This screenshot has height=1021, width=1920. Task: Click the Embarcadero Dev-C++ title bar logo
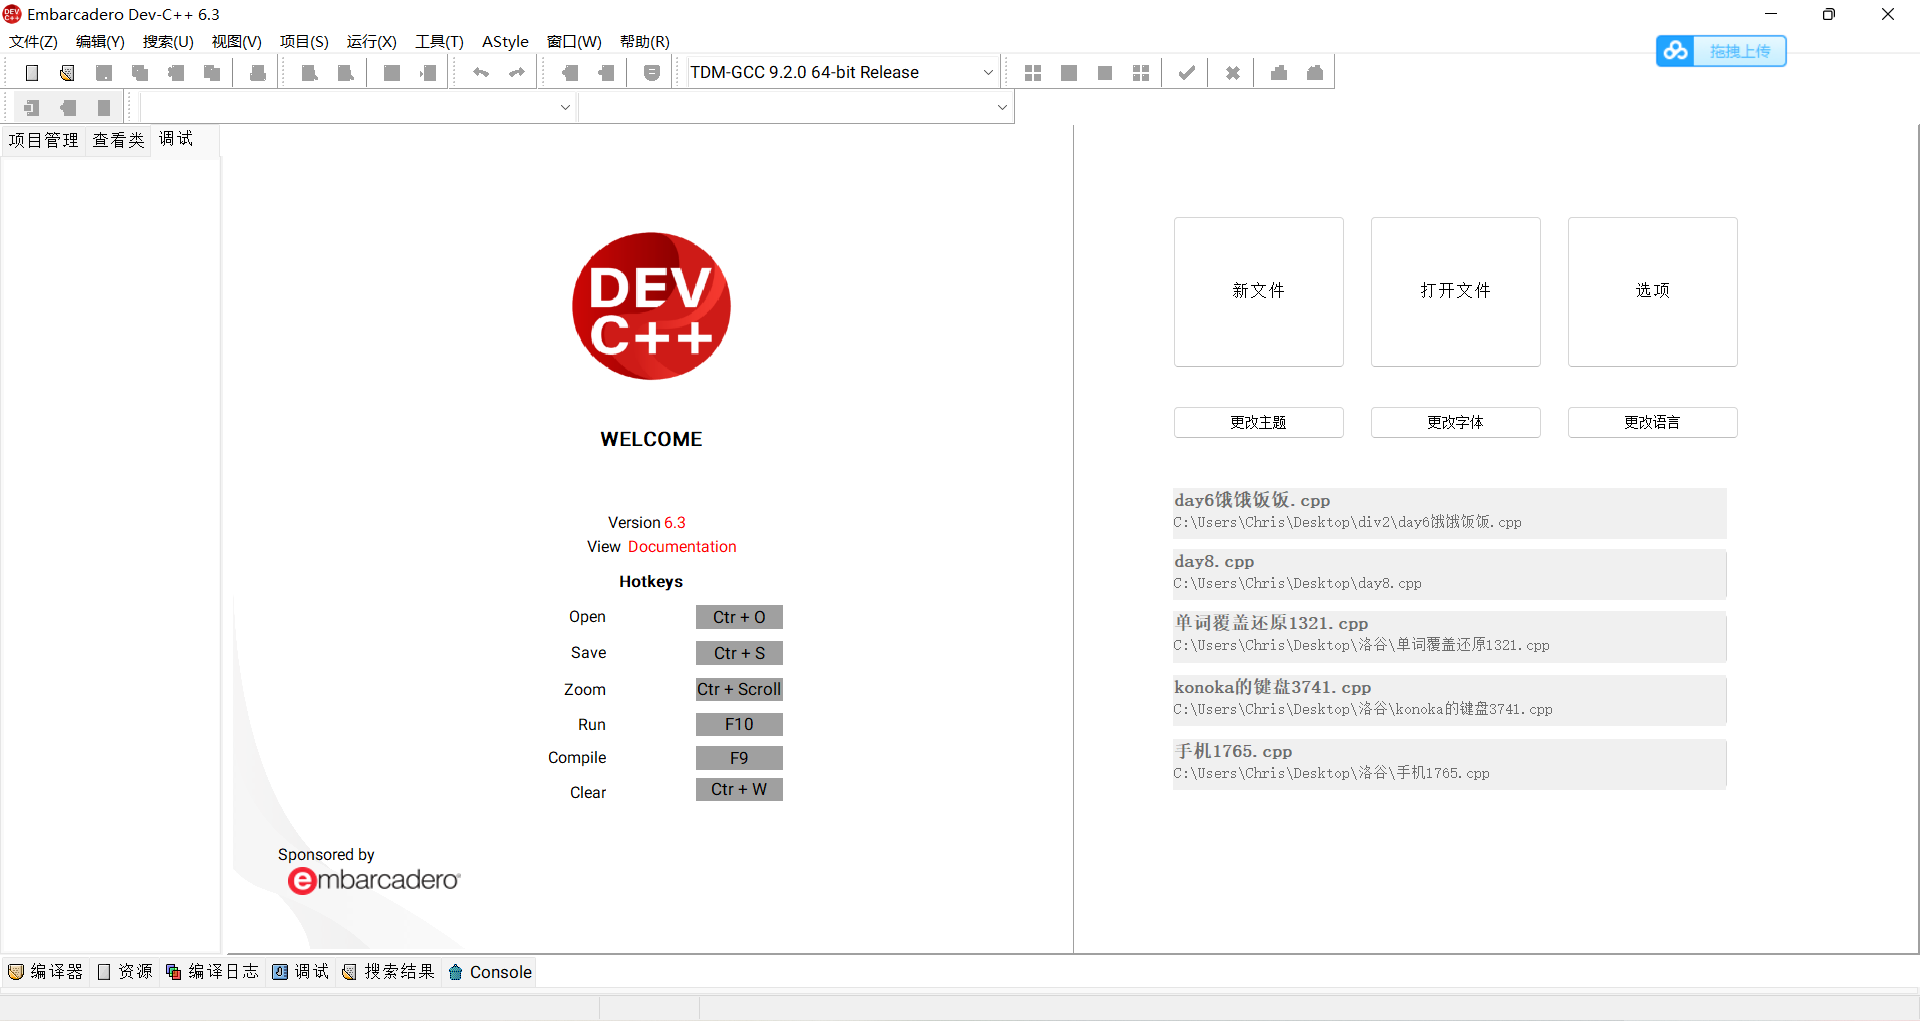pyautogui.click(x=12, y=14)
